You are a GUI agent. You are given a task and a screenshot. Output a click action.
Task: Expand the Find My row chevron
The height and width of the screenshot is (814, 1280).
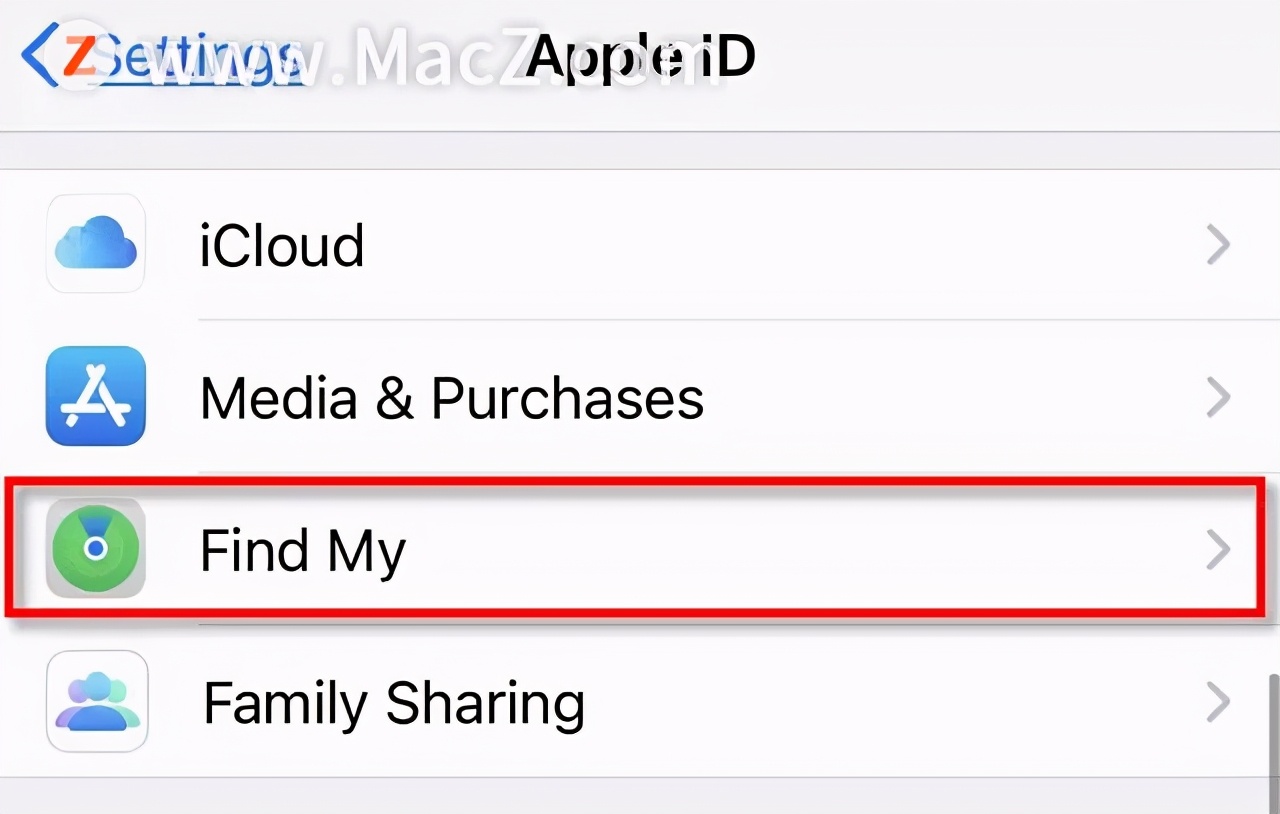click(1217, 549)
